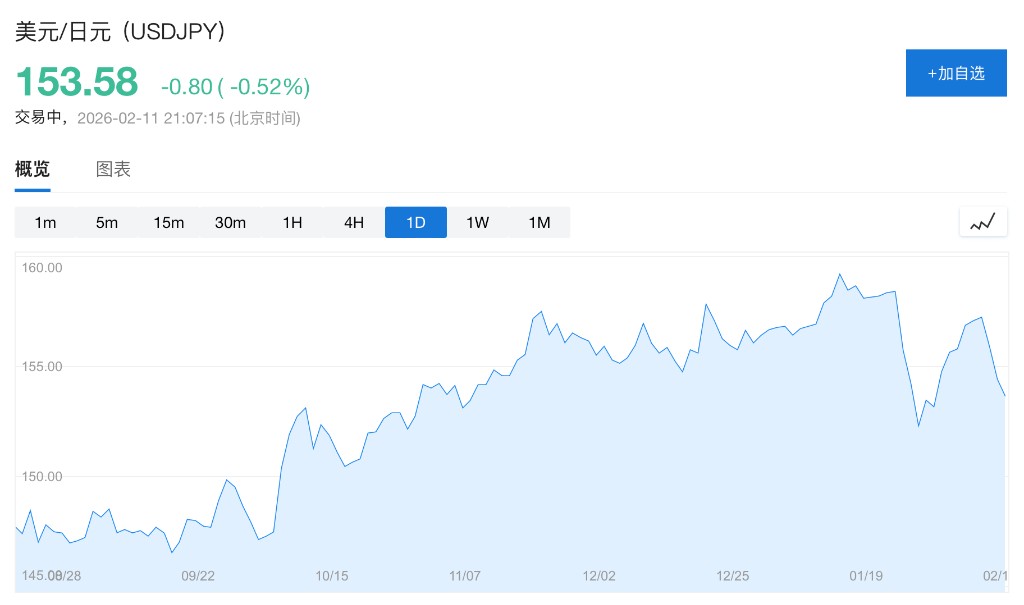The width and height of the screenshot is (1024, 605).
Task: Click the -0.80 (-0.52%) change text
Action: pos(235,87)
